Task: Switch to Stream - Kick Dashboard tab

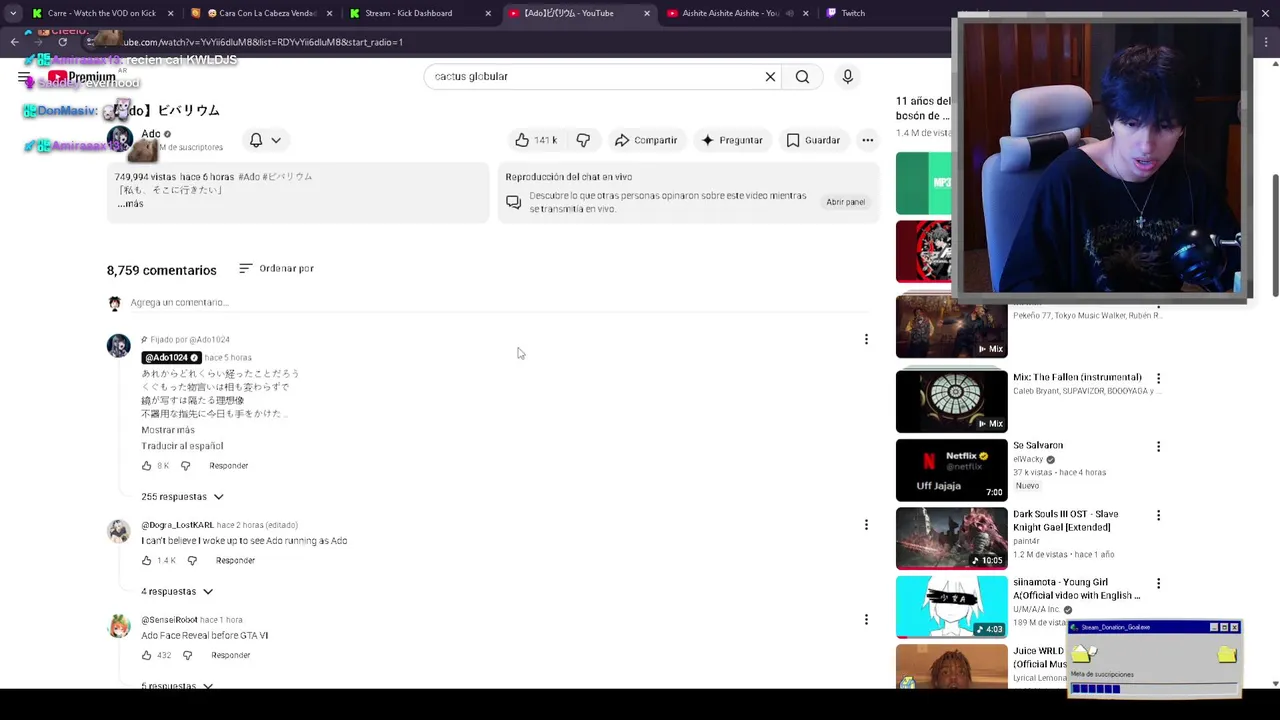Action: tap(420, 13)
